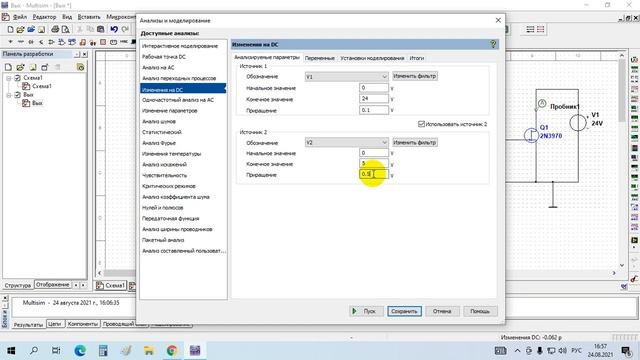Image resolution: width=640 pixels, height=360 pixels.
Task: Click the Print icon in main toolbar
Action: 55,29
